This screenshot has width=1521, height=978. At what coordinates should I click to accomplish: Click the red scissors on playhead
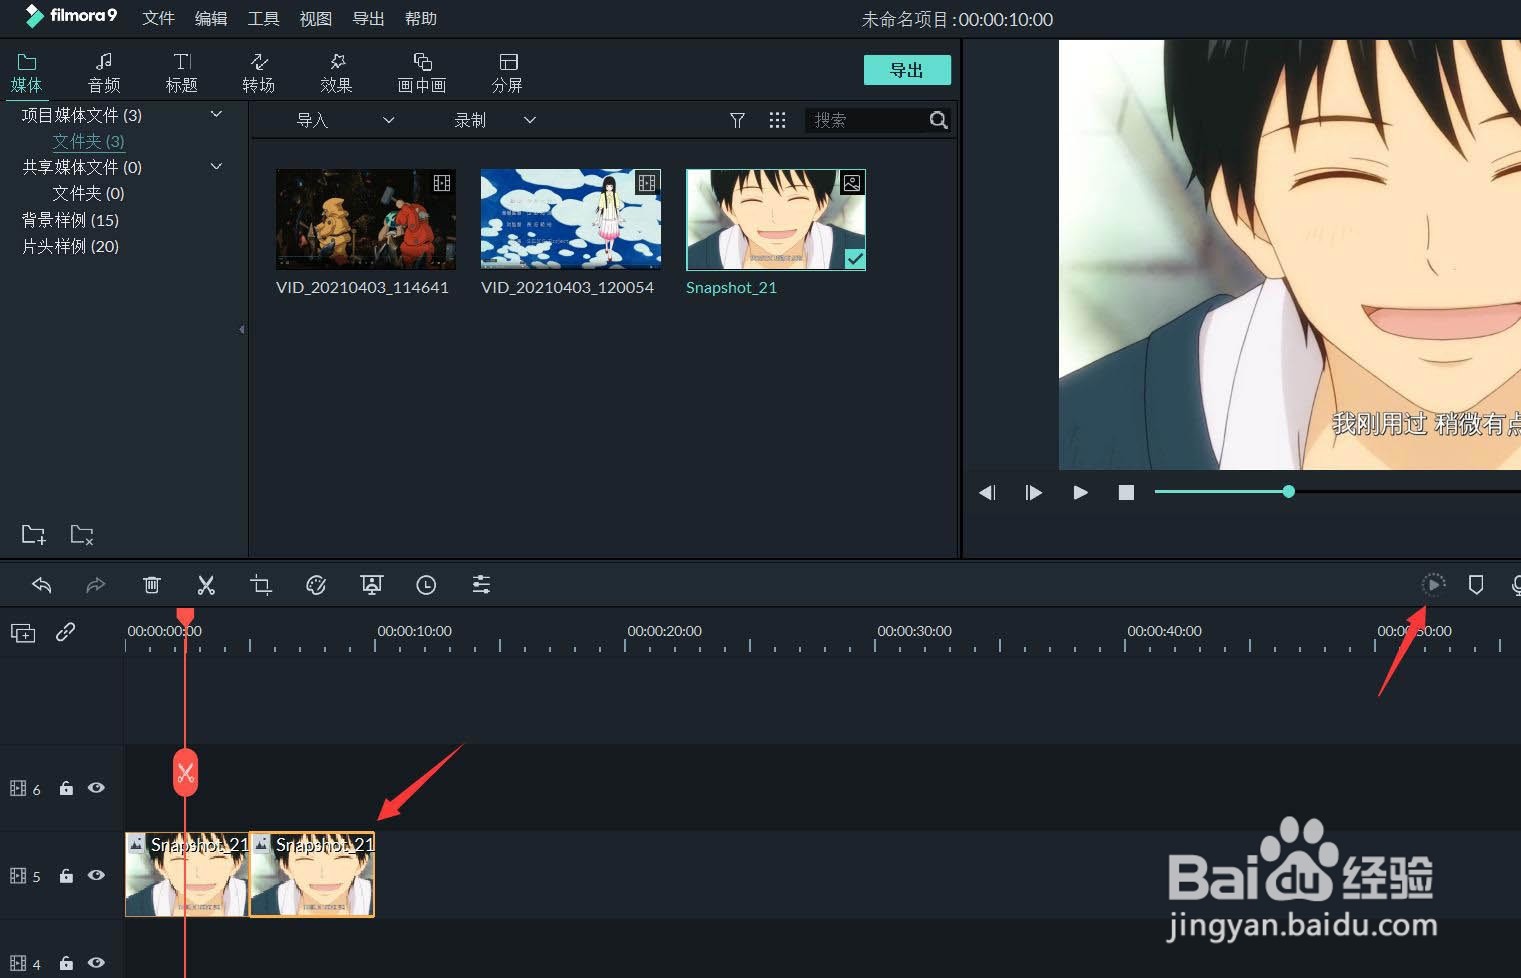(x=185, y=772)
